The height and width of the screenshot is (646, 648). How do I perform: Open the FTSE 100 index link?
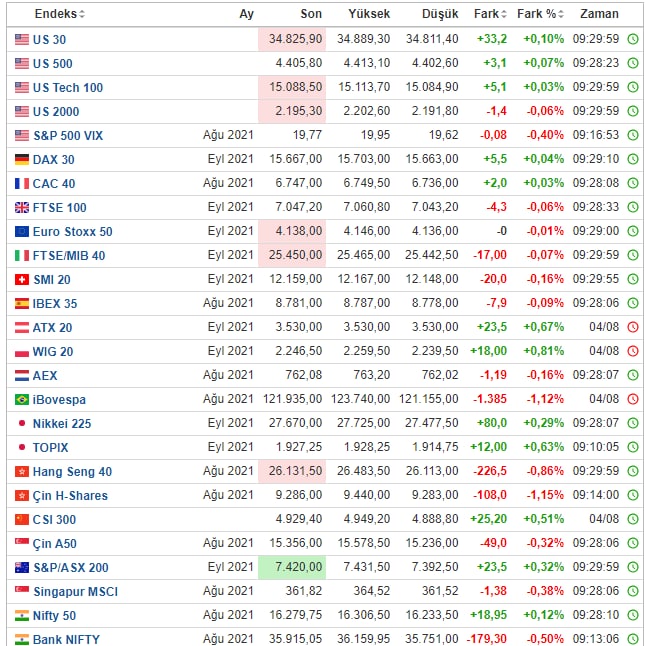[60, 207]
